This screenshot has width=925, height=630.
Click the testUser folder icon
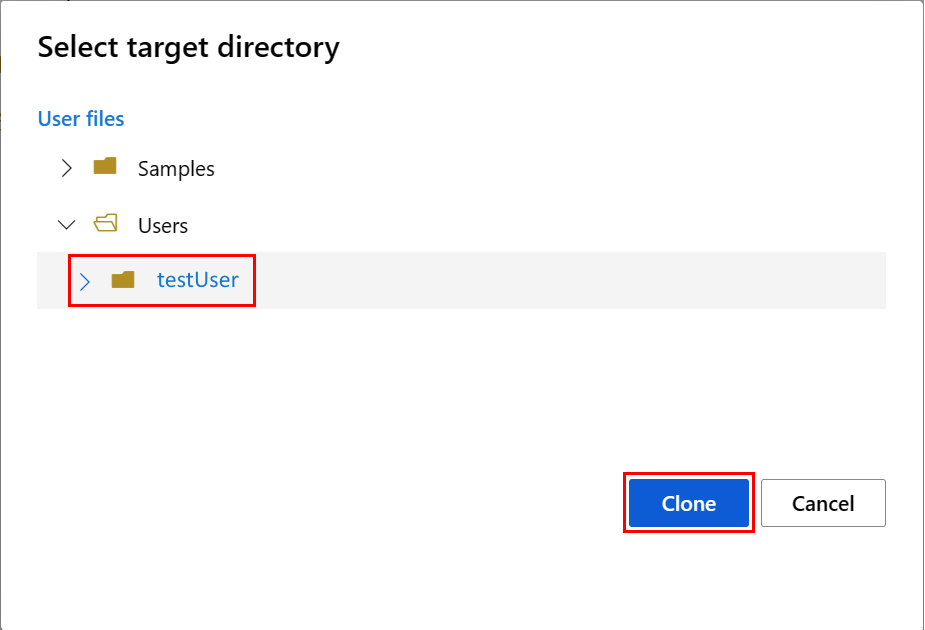coord(123,280)
